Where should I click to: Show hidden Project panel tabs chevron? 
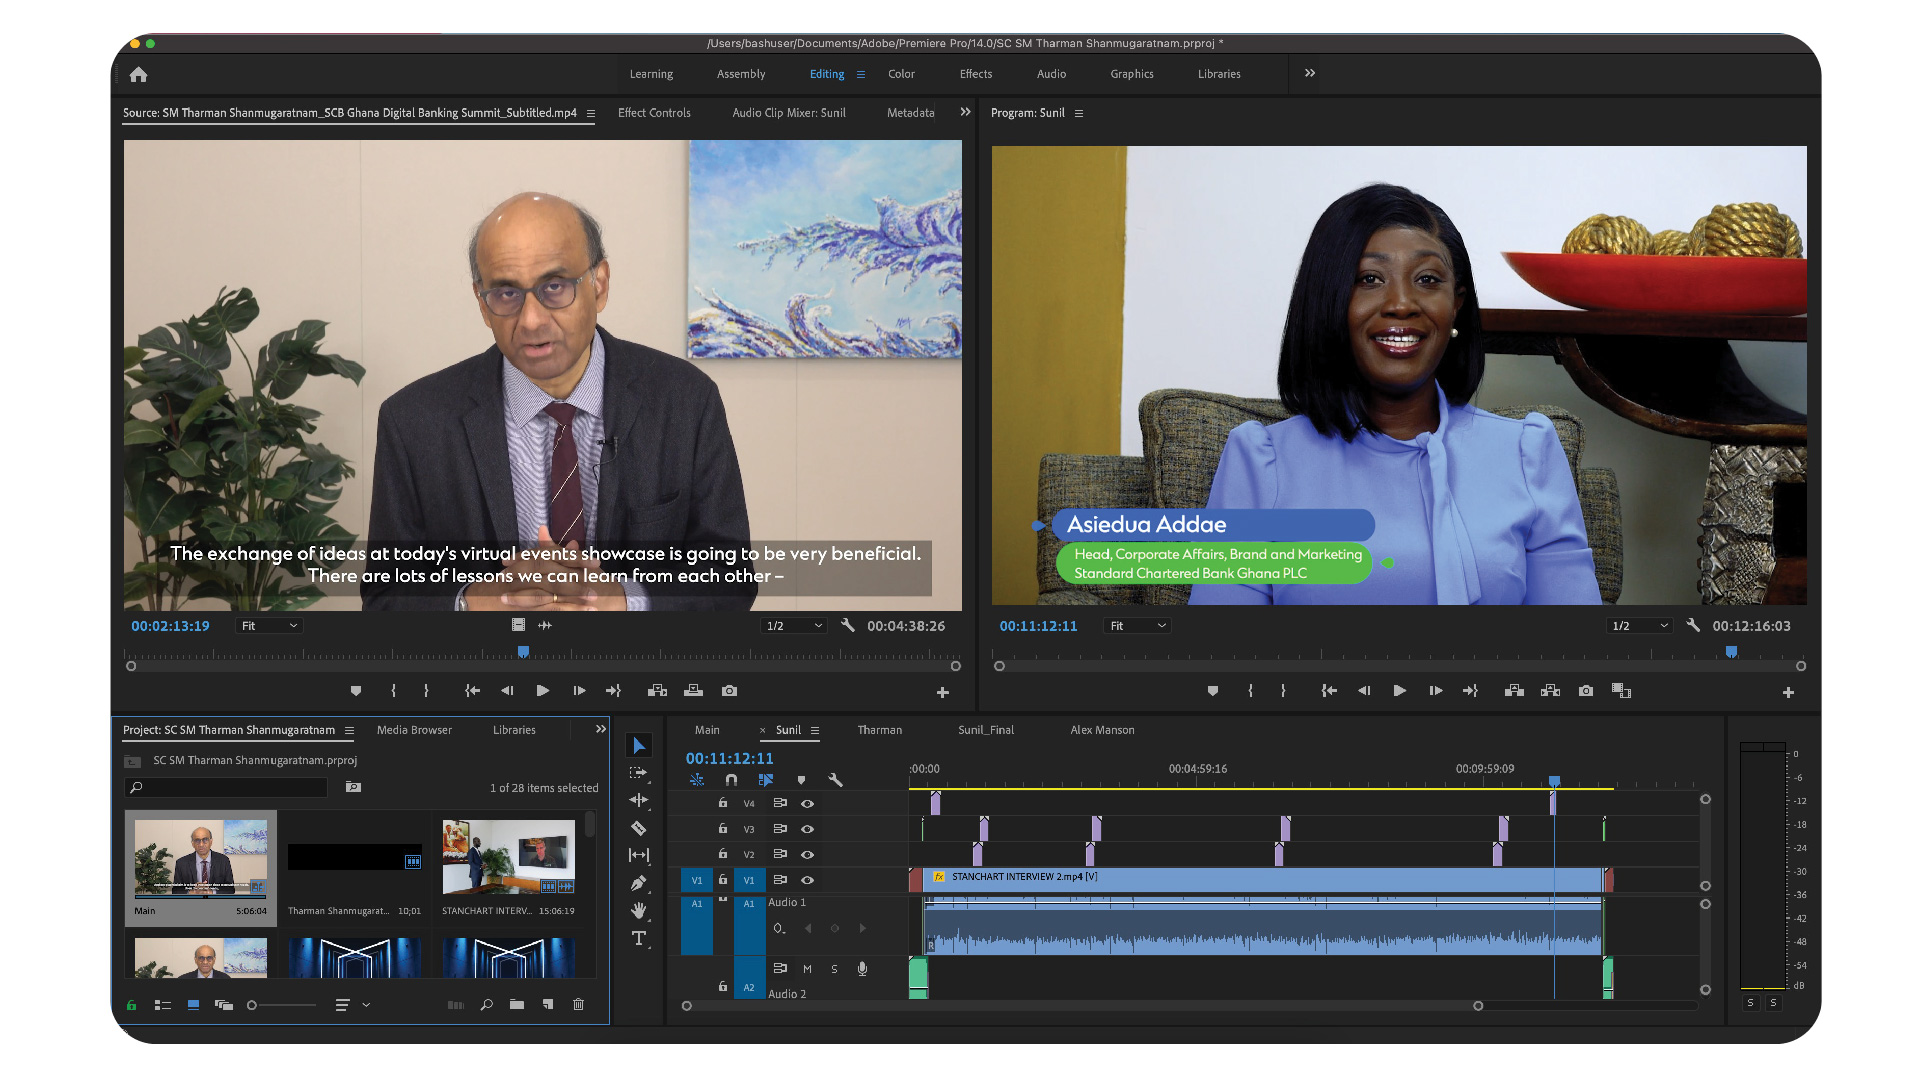pos(601,729)
